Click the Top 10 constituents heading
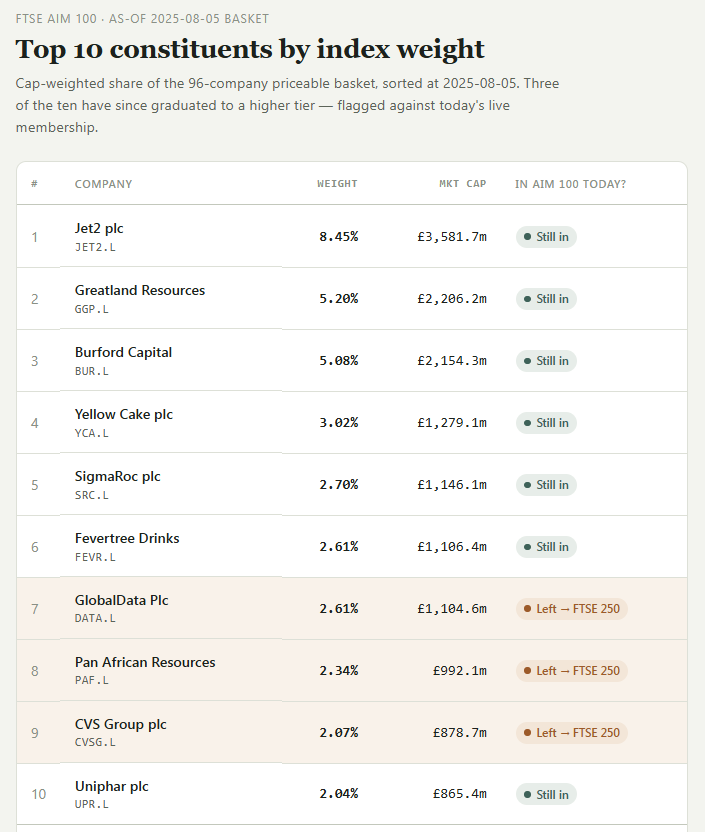Image resolution: width=705 pixels, height=832 pixels. 250,50
